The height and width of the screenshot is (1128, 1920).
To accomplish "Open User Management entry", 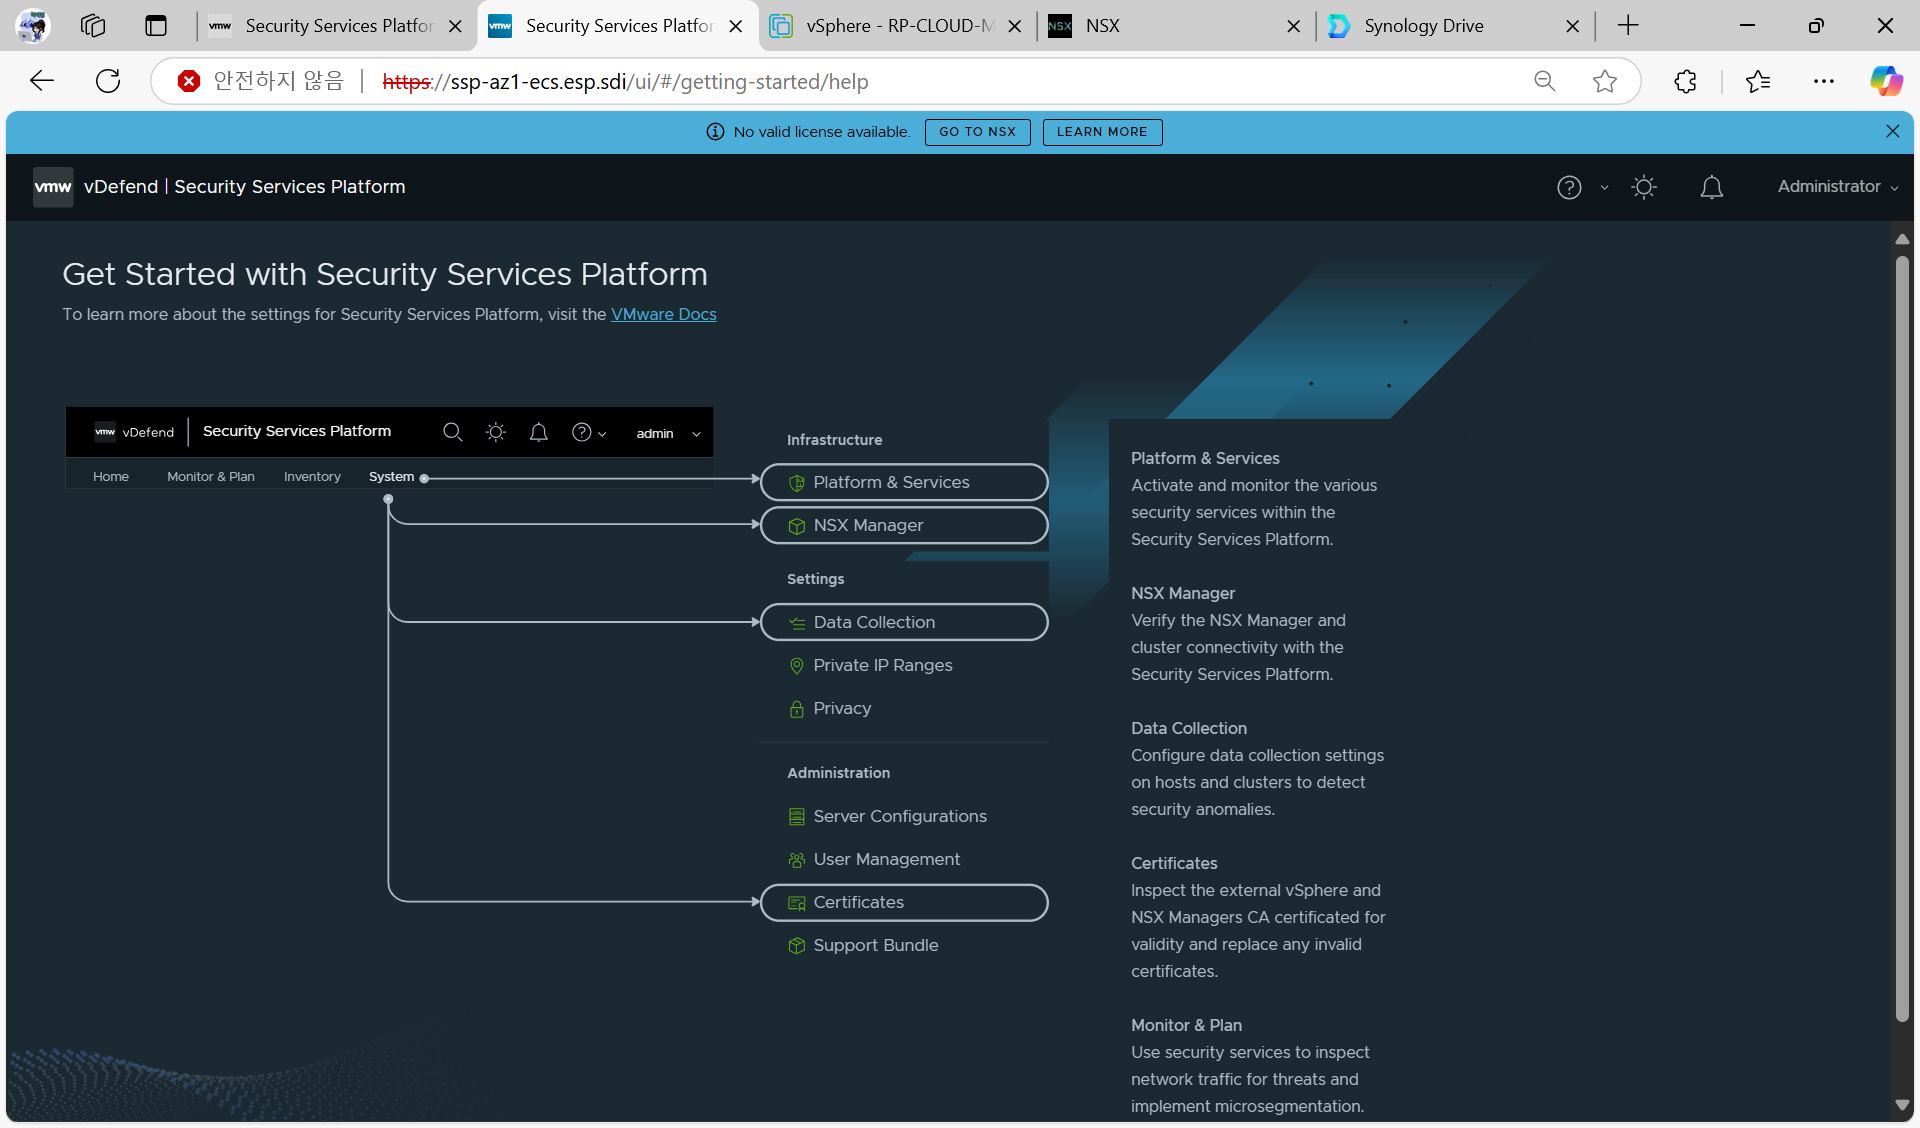I will point(887,859).
